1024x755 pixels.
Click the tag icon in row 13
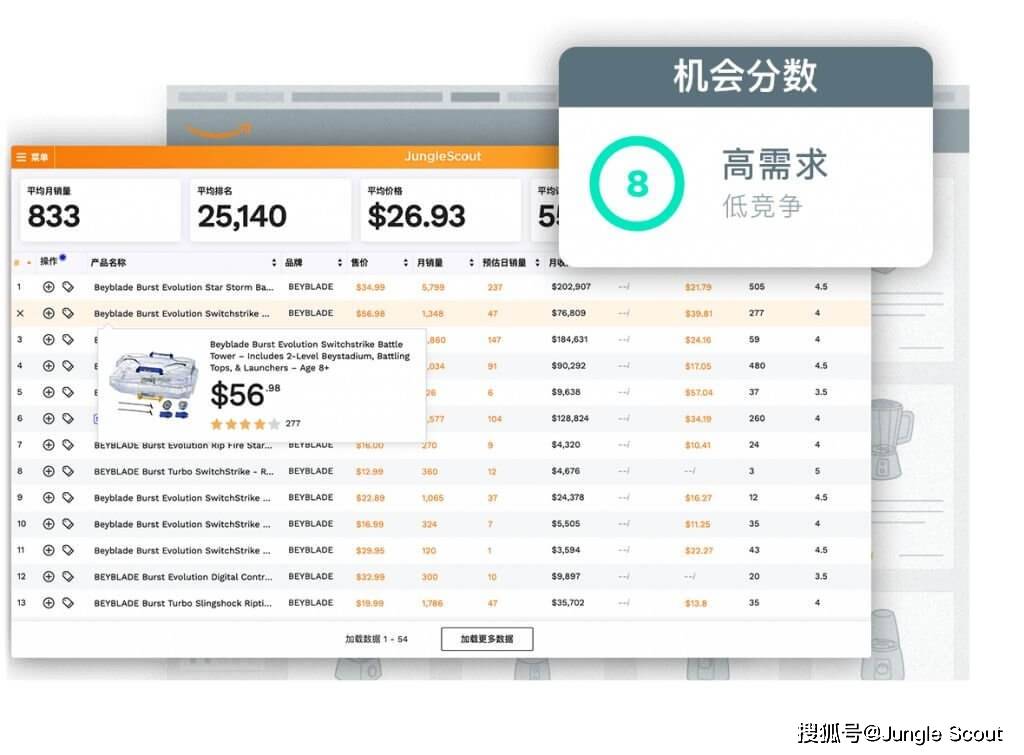click(x=68, y=603)
